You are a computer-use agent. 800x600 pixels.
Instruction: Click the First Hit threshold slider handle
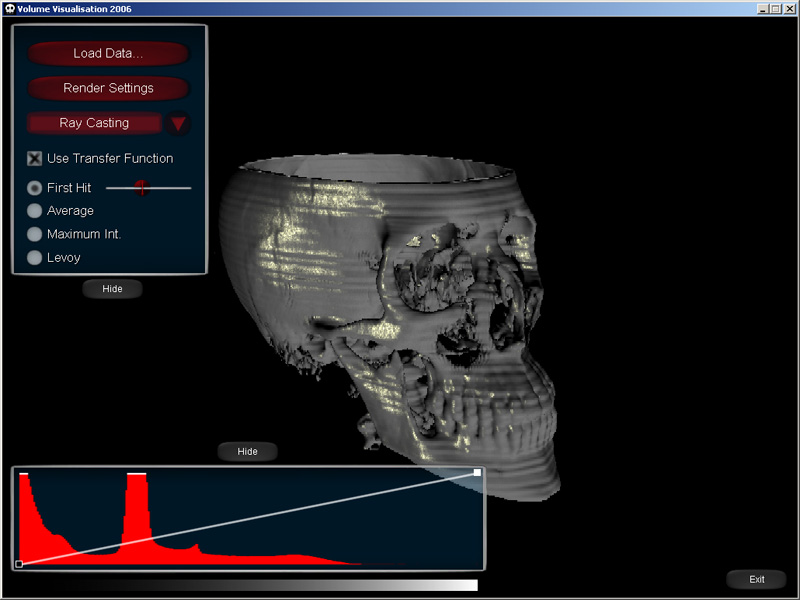point(142,187)
